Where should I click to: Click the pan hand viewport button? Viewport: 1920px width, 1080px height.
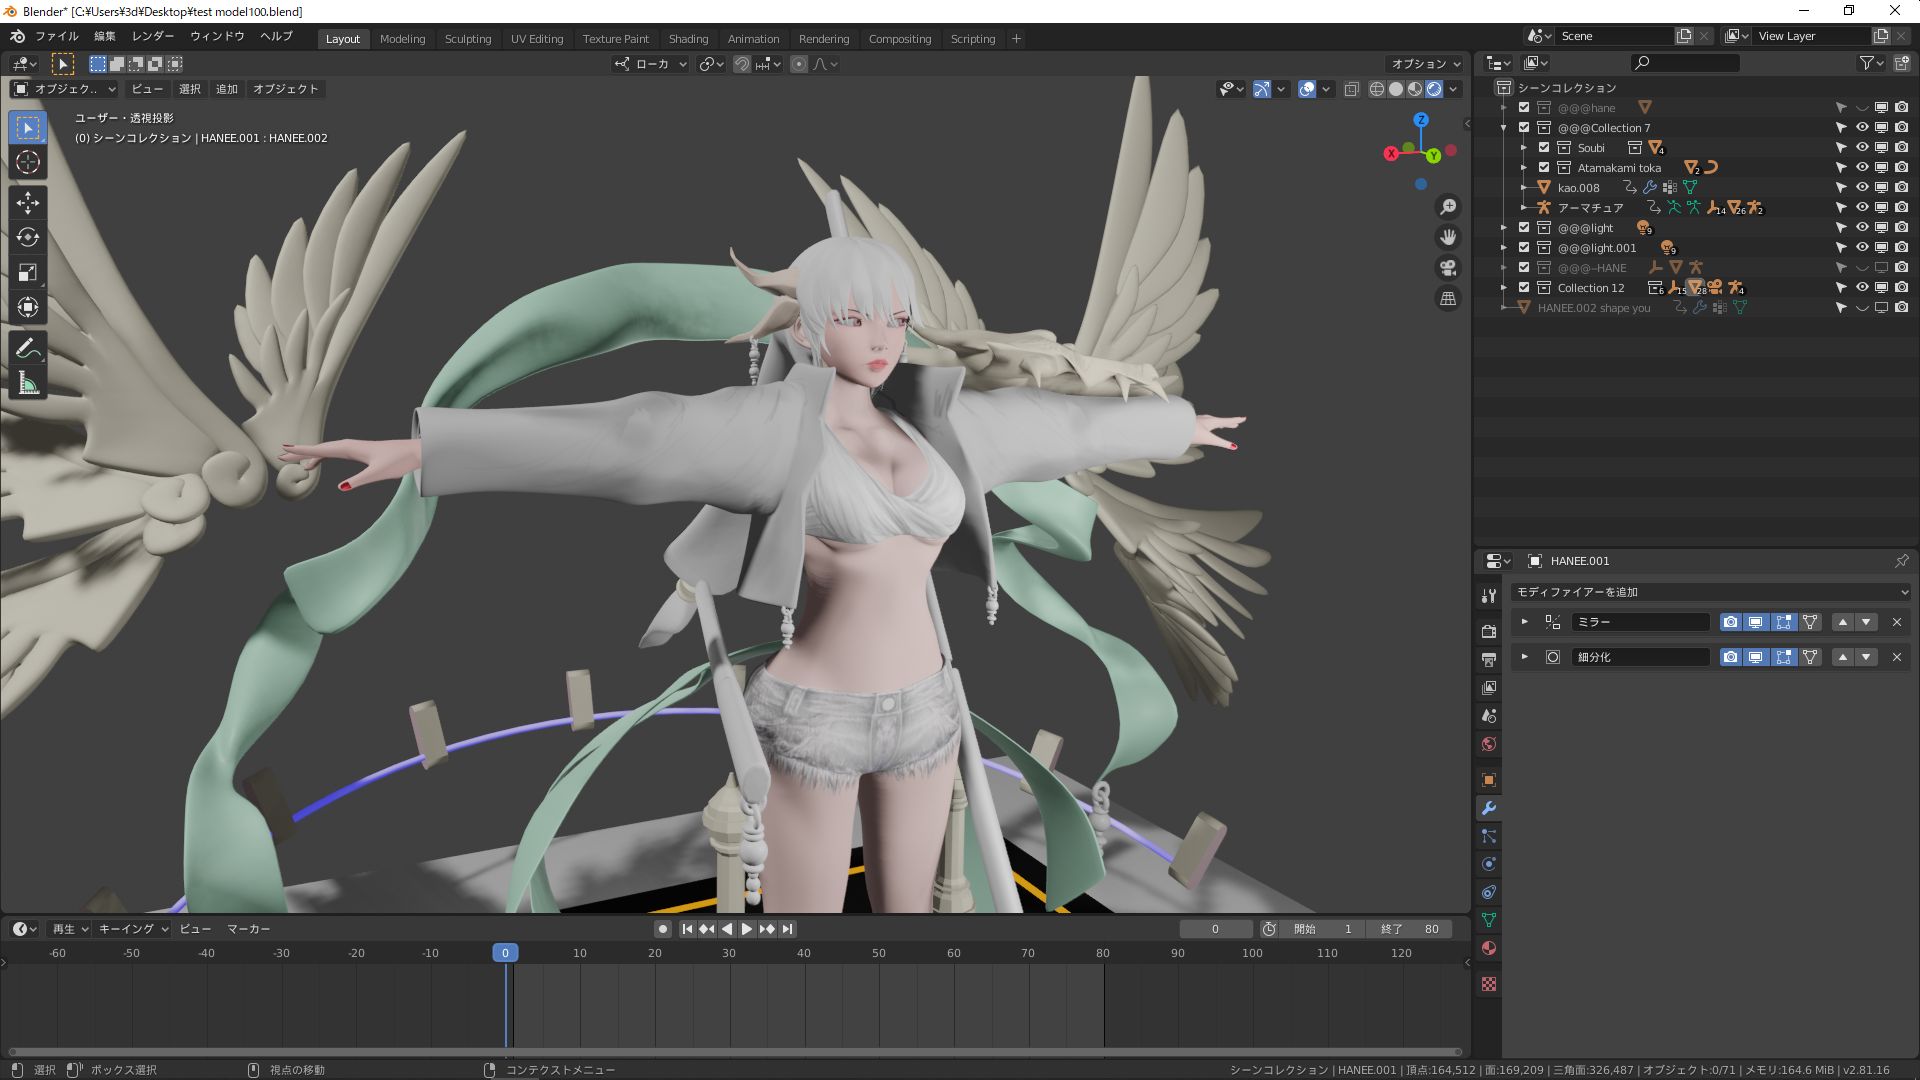[1448, 237]
